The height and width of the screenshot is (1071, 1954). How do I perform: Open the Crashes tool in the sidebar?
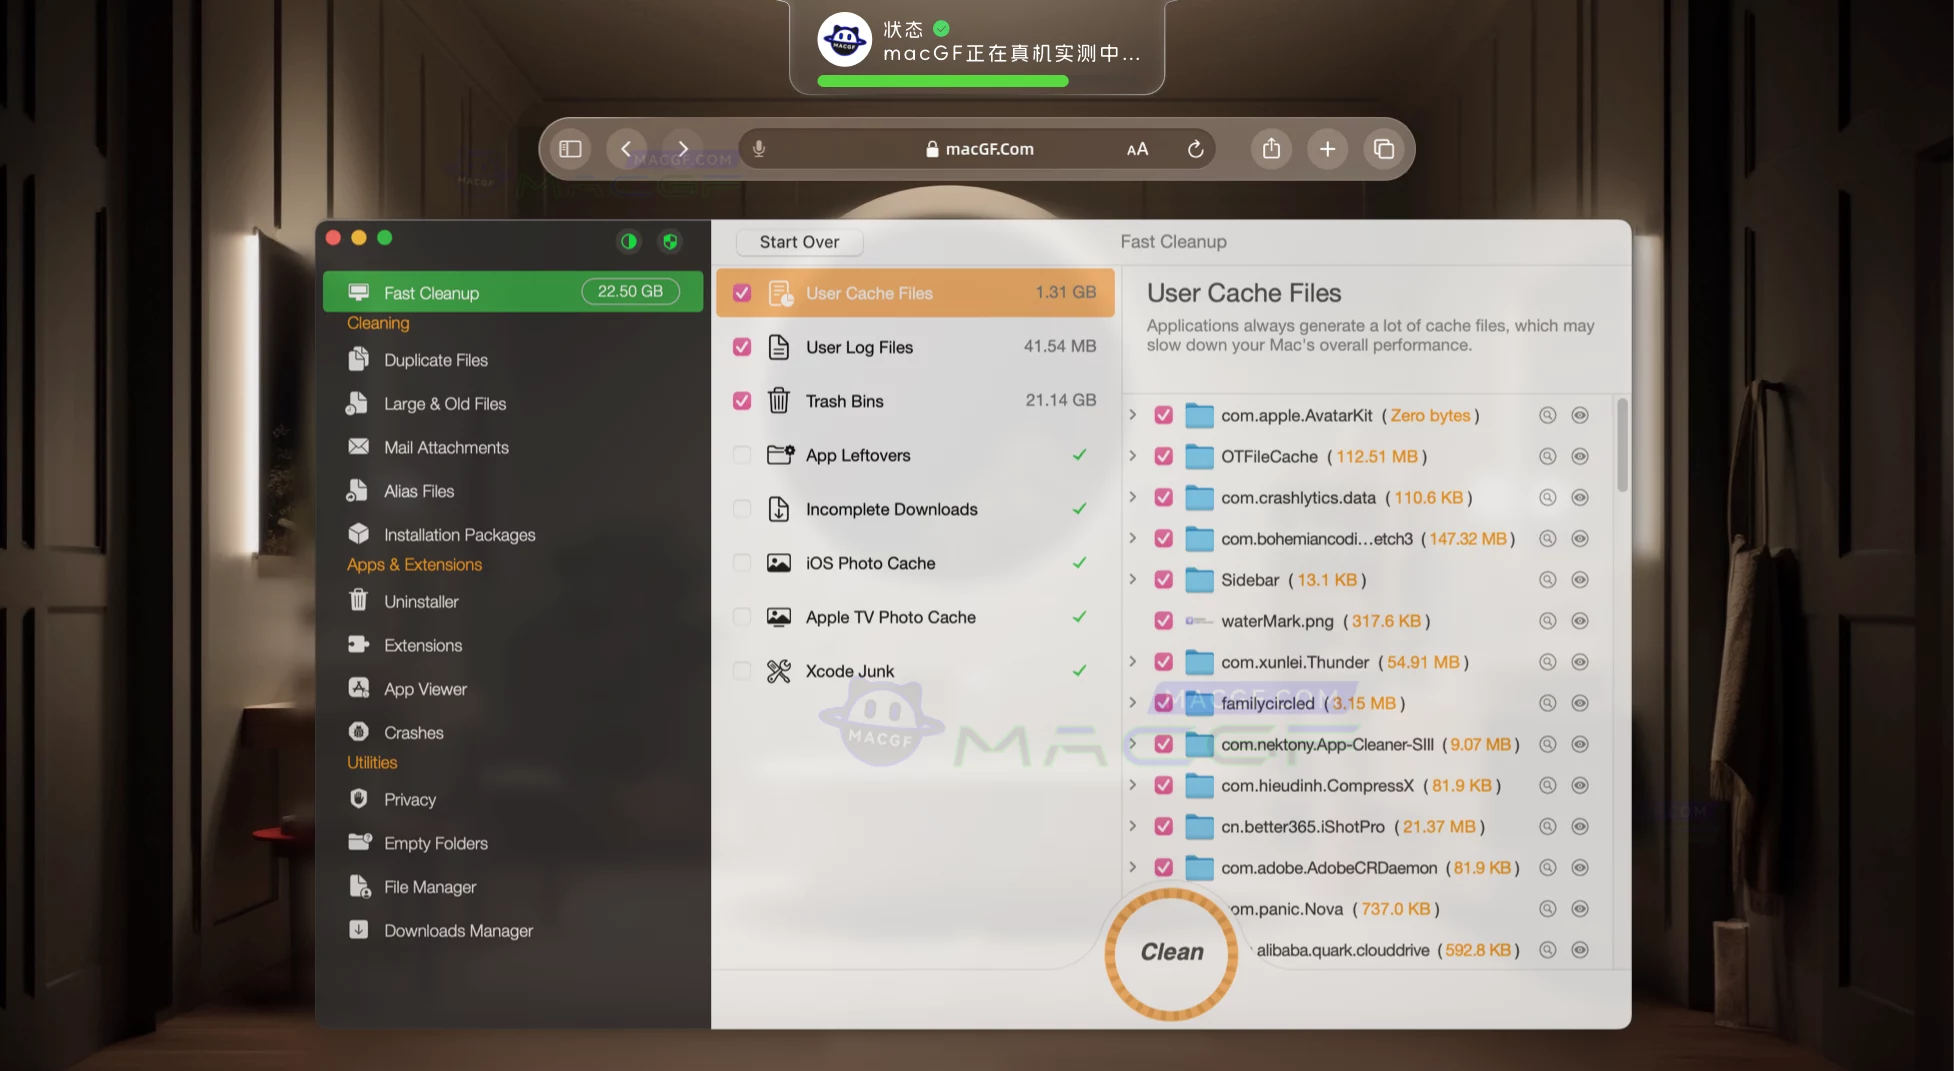413,731
